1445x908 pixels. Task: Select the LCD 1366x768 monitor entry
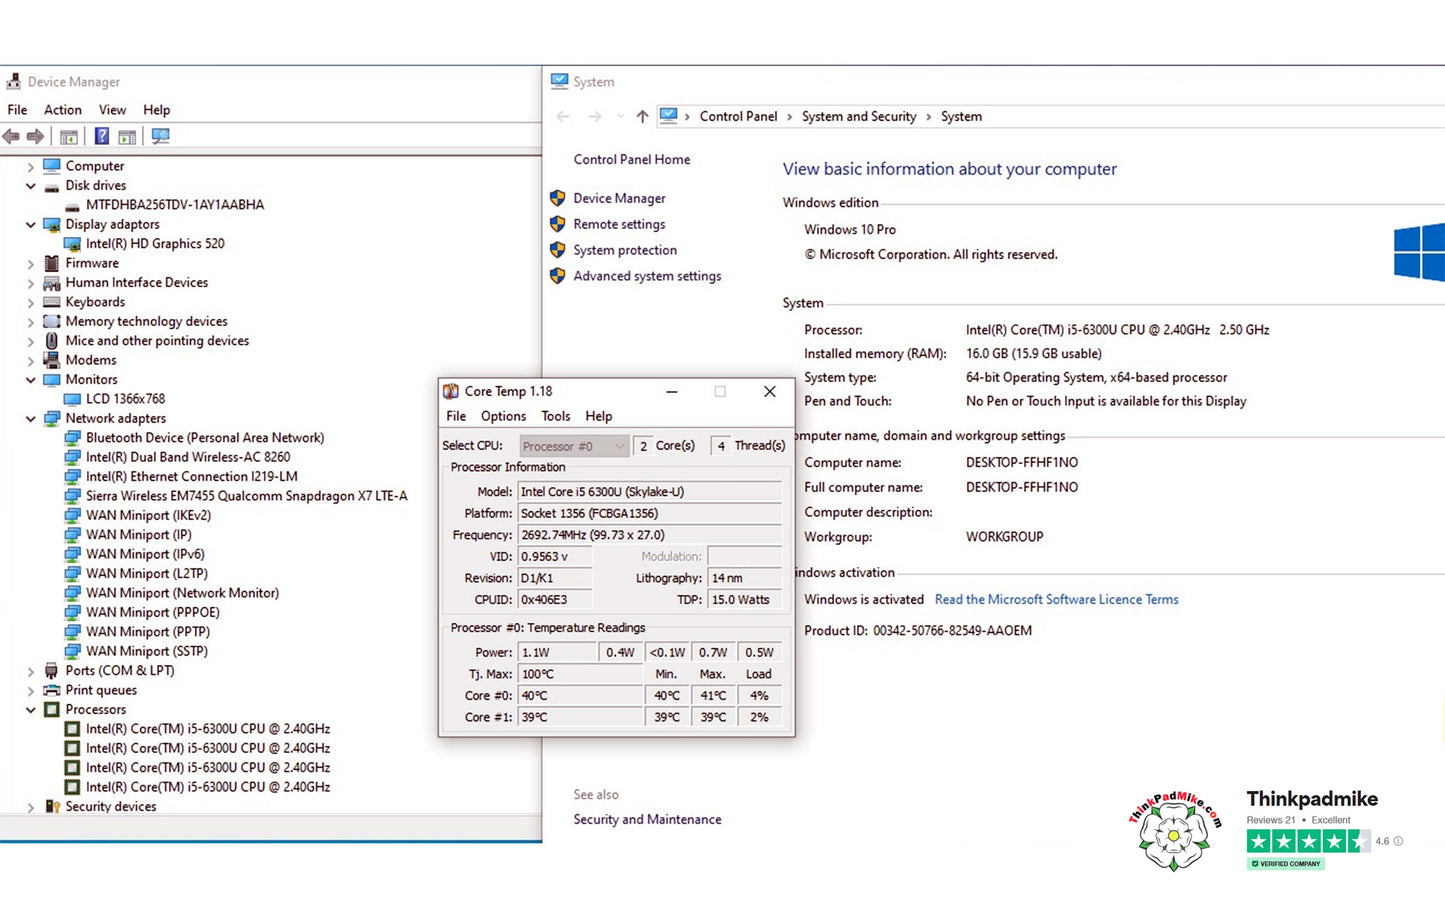tap(125, 399)
